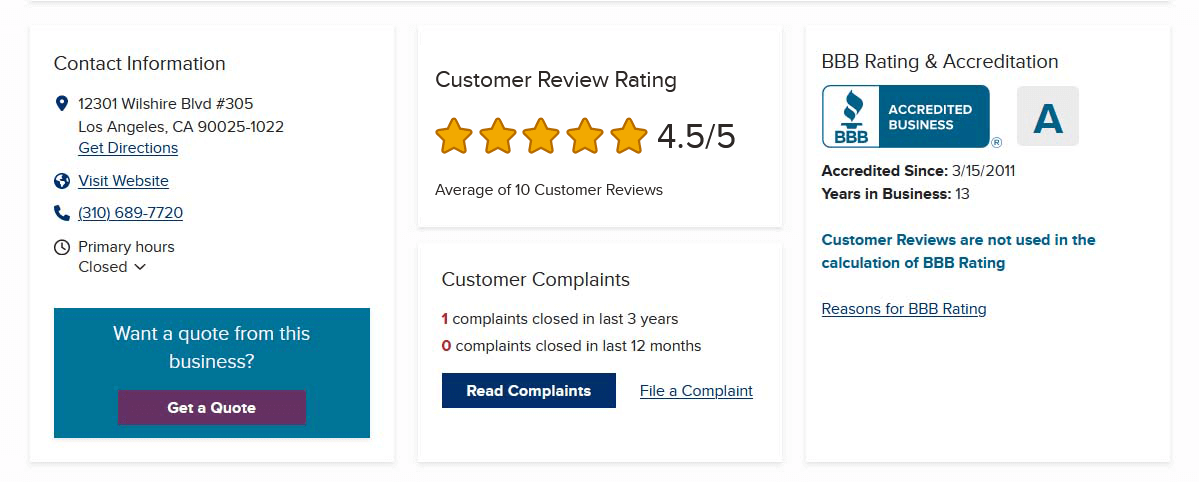Open the File a Complaint link

pos(696,391)
